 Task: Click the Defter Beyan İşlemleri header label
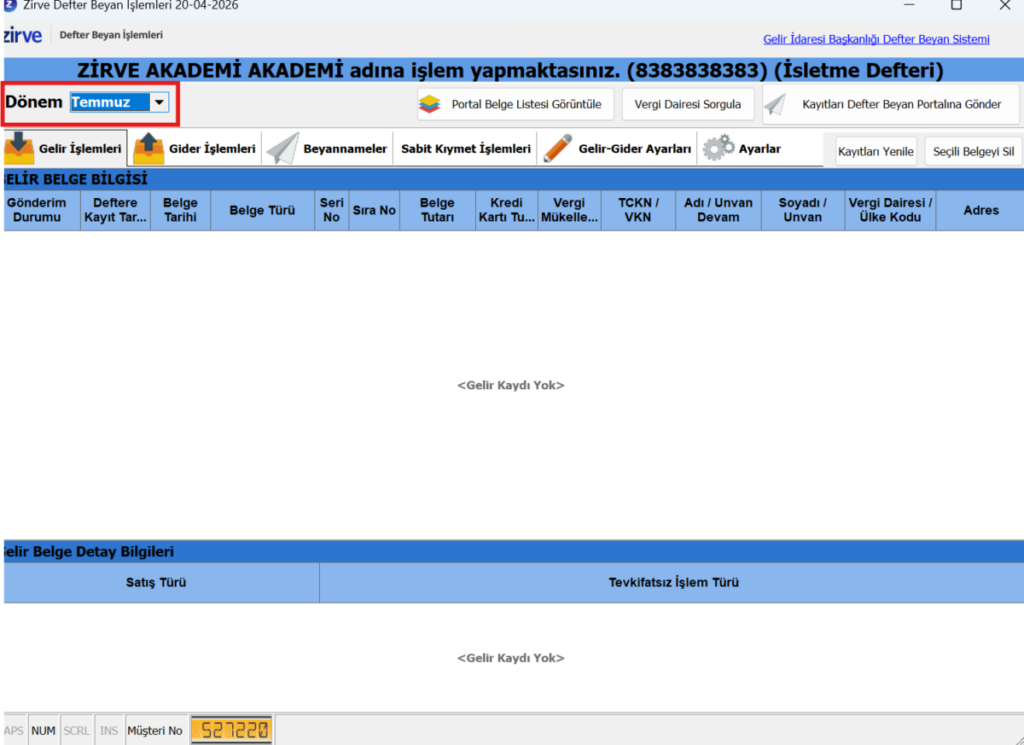[111, 35]
